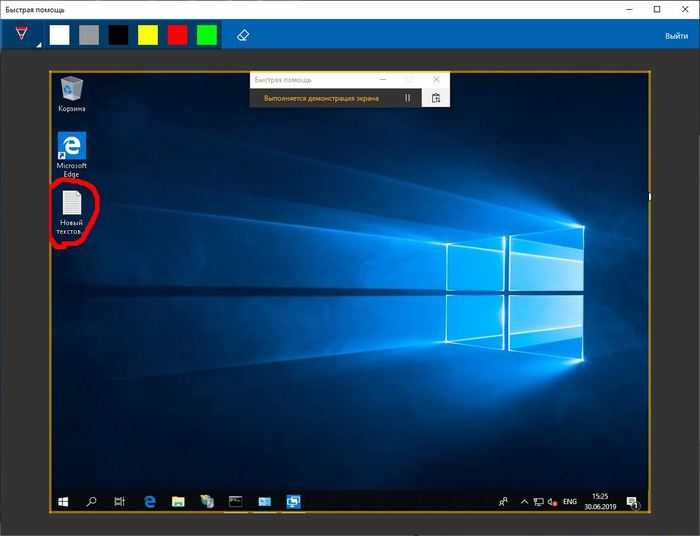Image resolution: width=700 pixels, height=536 pixels.
Task: Choose the white pen color
Action: coord(59,35)
